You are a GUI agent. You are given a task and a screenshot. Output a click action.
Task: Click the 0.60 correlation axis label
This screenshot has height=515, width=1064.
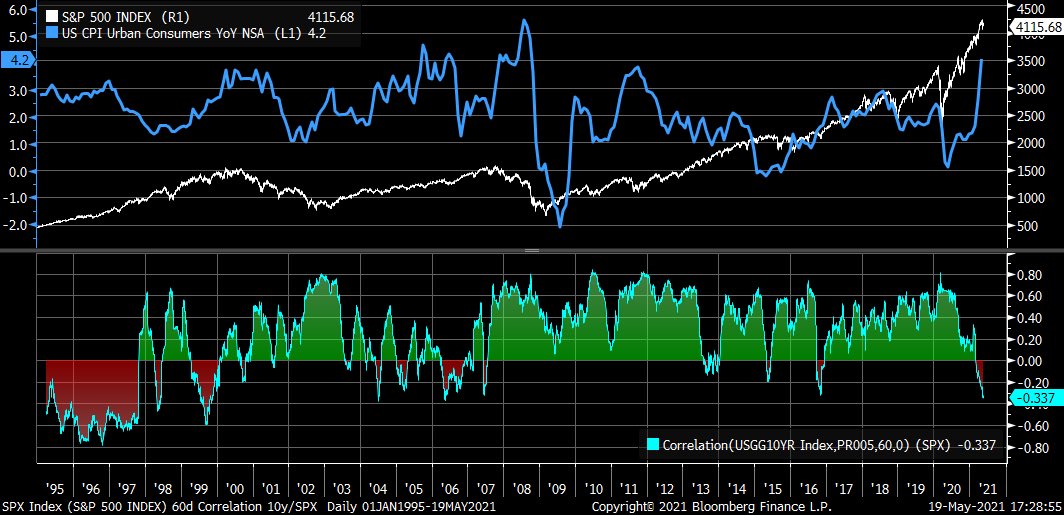click(1031, 296)
